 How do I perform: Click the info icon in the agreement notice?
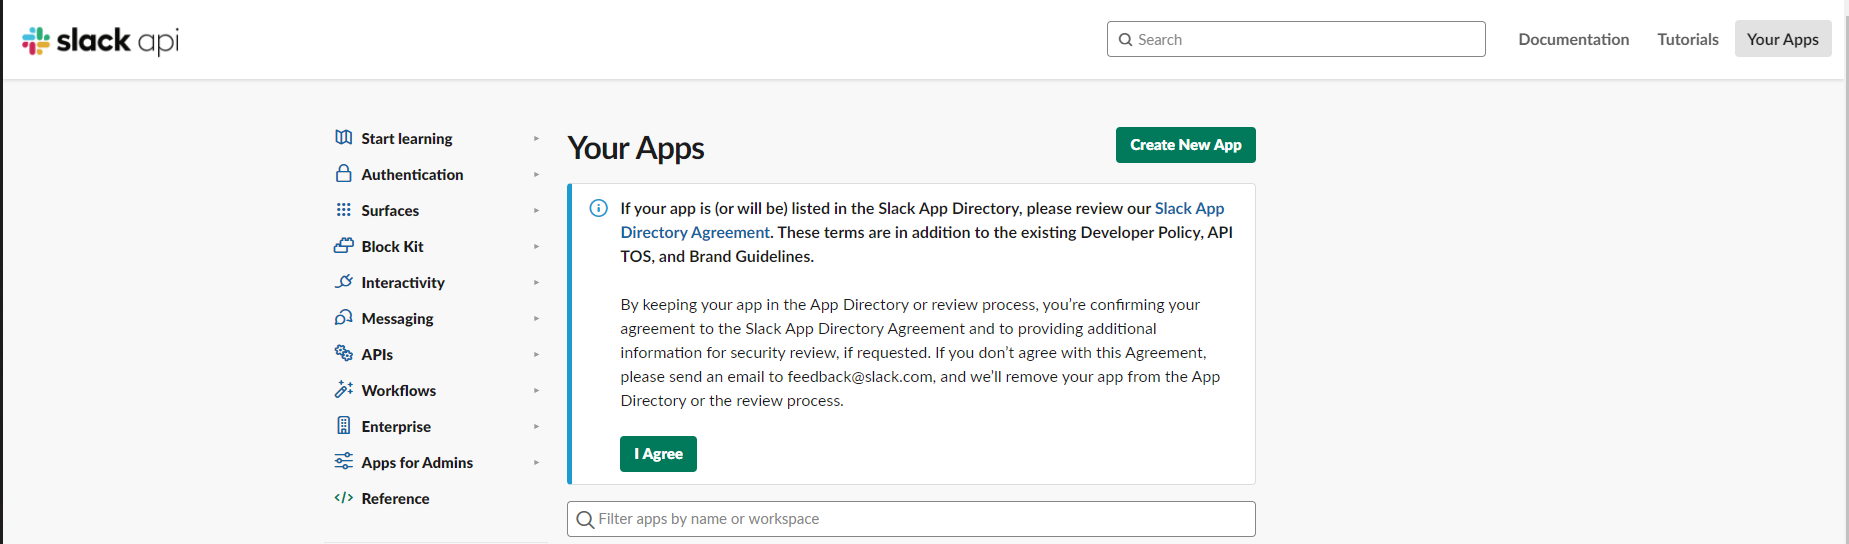point(599,208)
